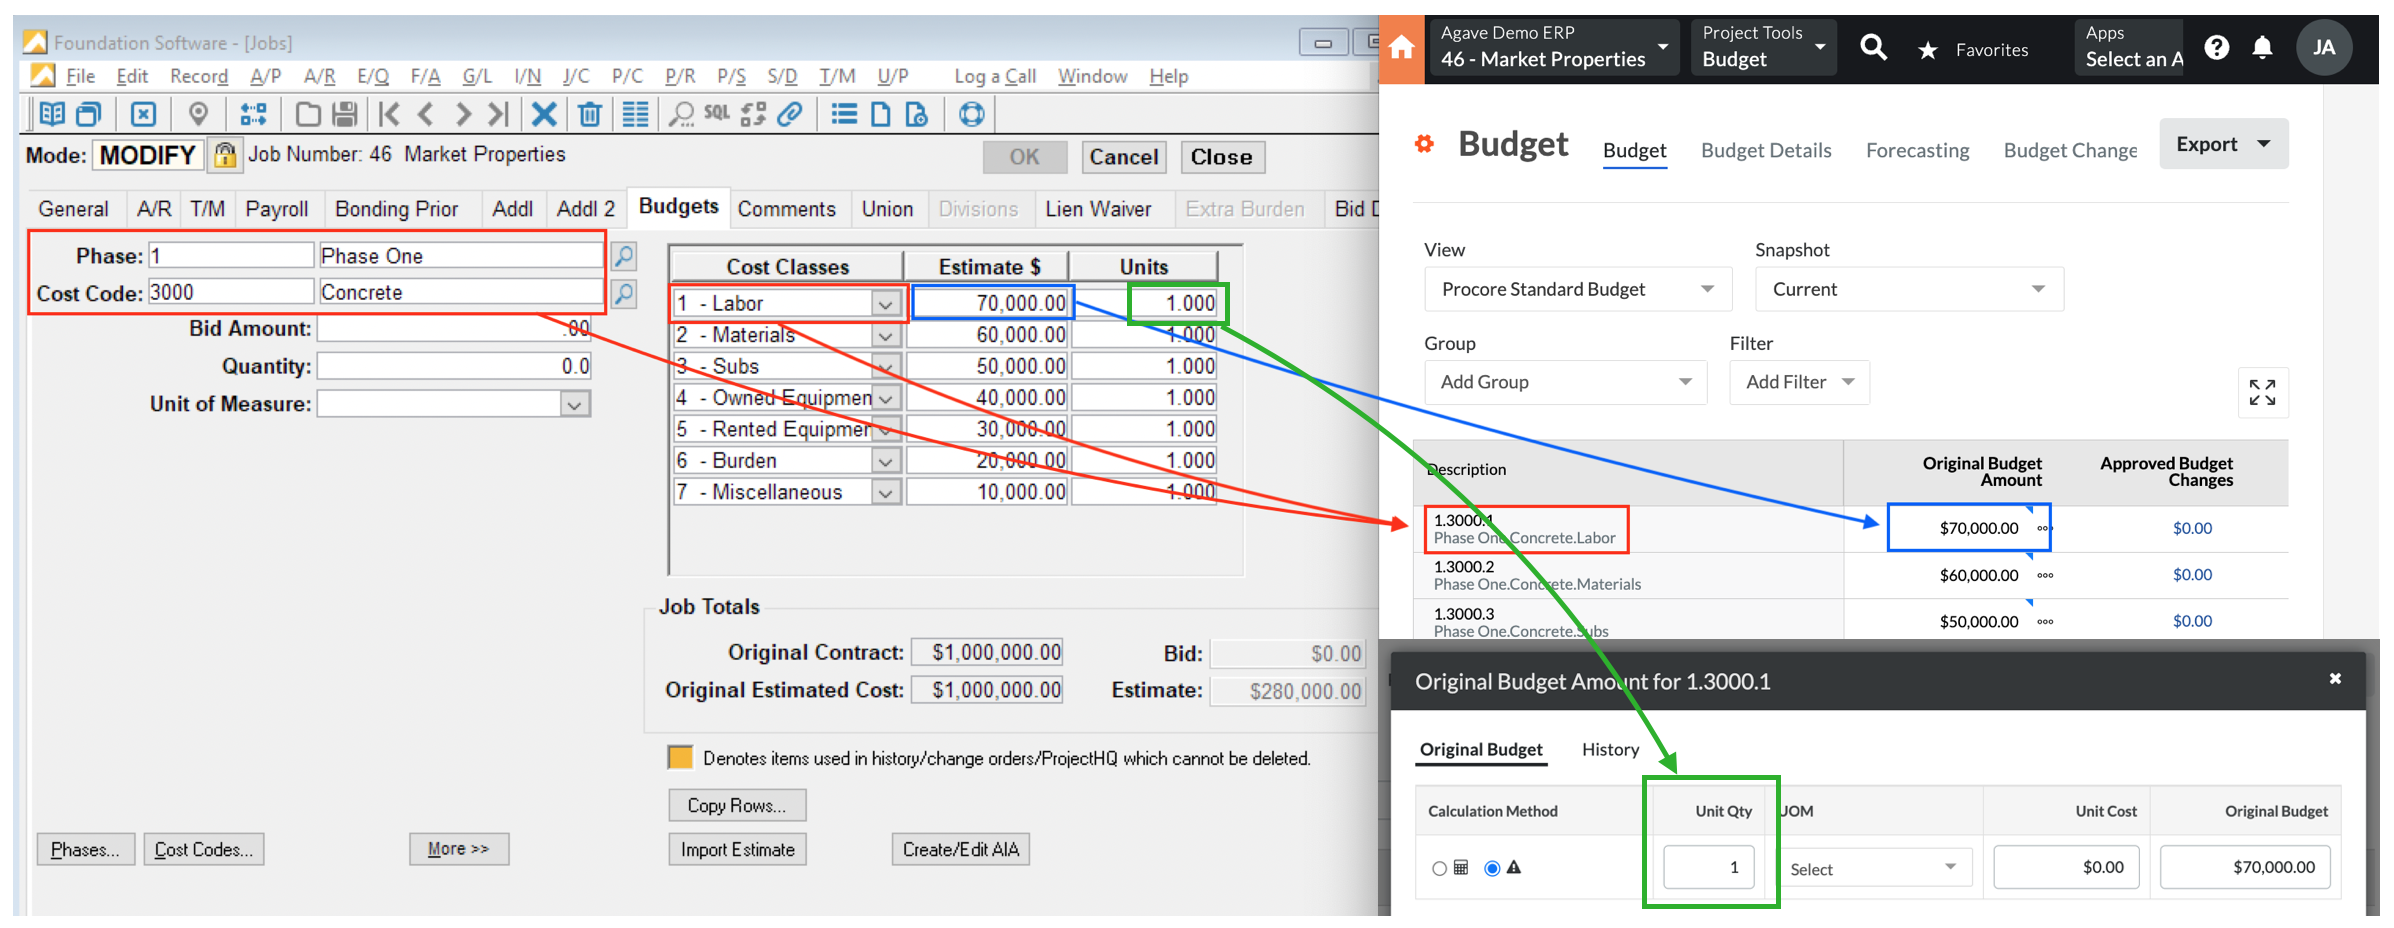The image size is (2394, 928).
Task: Open the Export dropdown button
Action: [x=2223, y=144]
